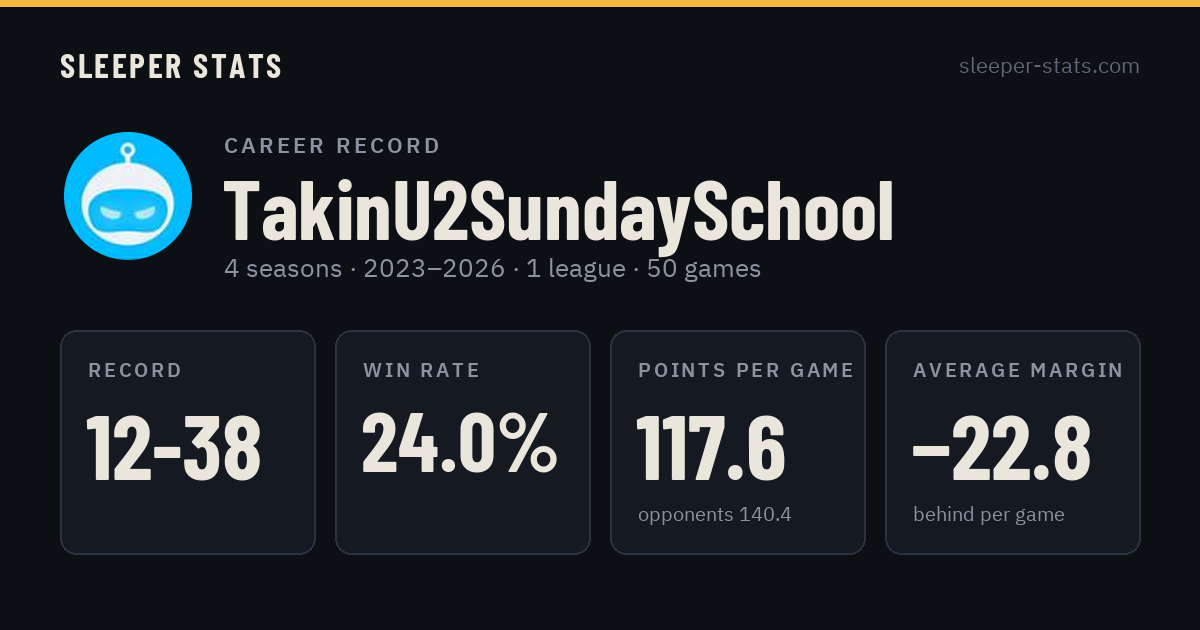Click the WIN RATE card label

(421, 371)
